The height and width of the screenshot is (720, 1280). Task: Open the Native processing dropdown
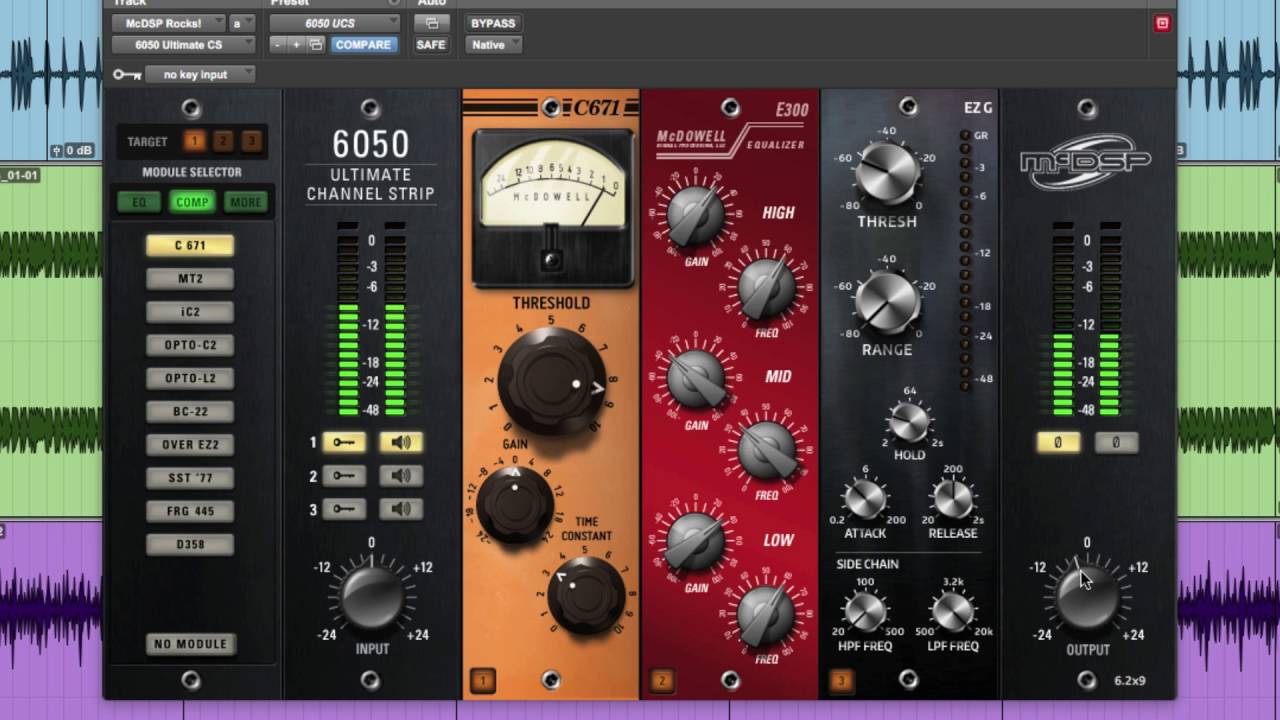point(494,45)
